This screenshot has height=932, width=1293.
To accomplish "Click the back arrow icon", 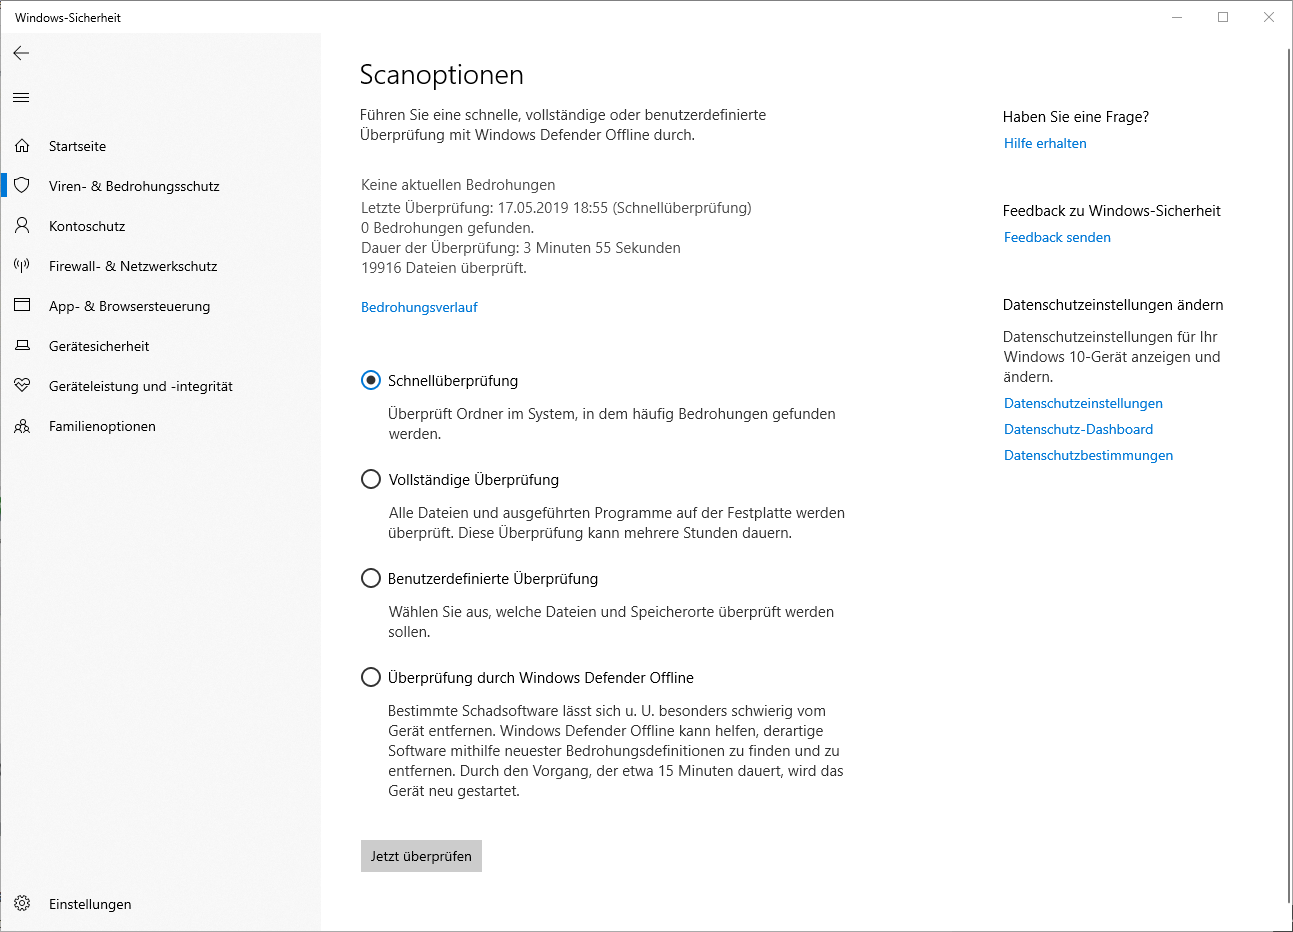I will (x=21, y=53).
